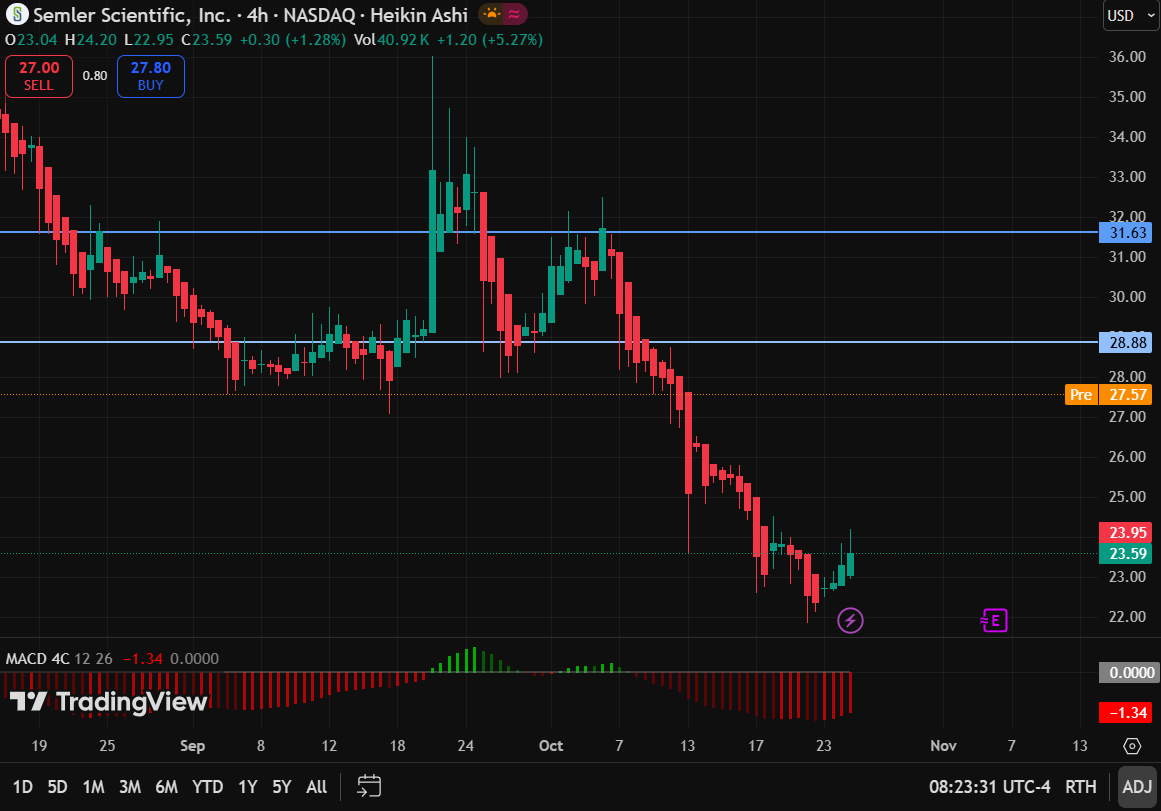The image size is (1161, 811).
Task: Select the 1D time range
Action: 23,787
